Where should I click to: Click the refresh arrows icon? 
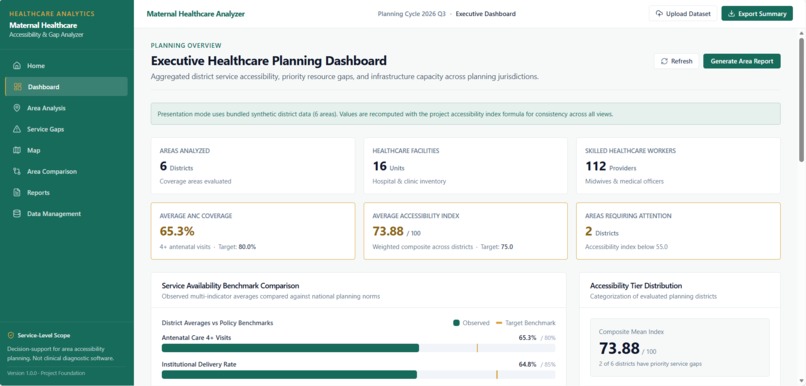[664, 61]
